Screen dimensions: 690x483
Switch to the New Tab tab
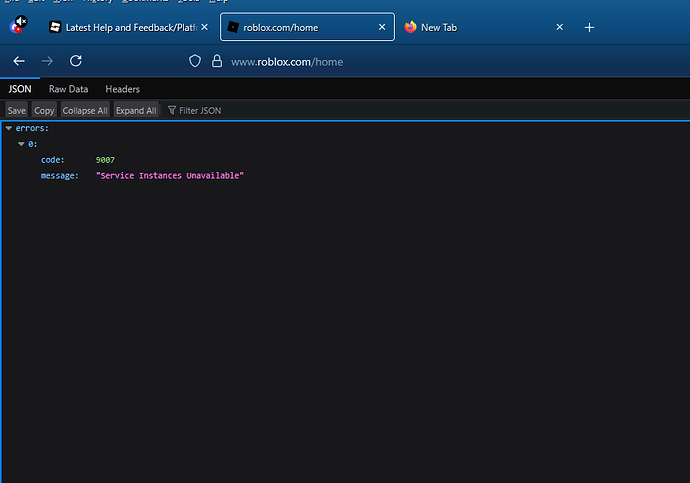484,27
